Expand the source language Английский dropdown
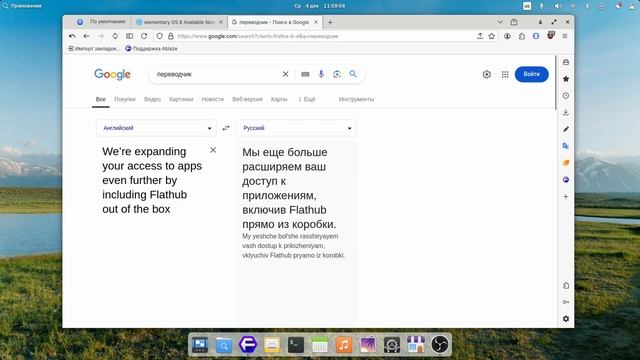 [156, 128]
